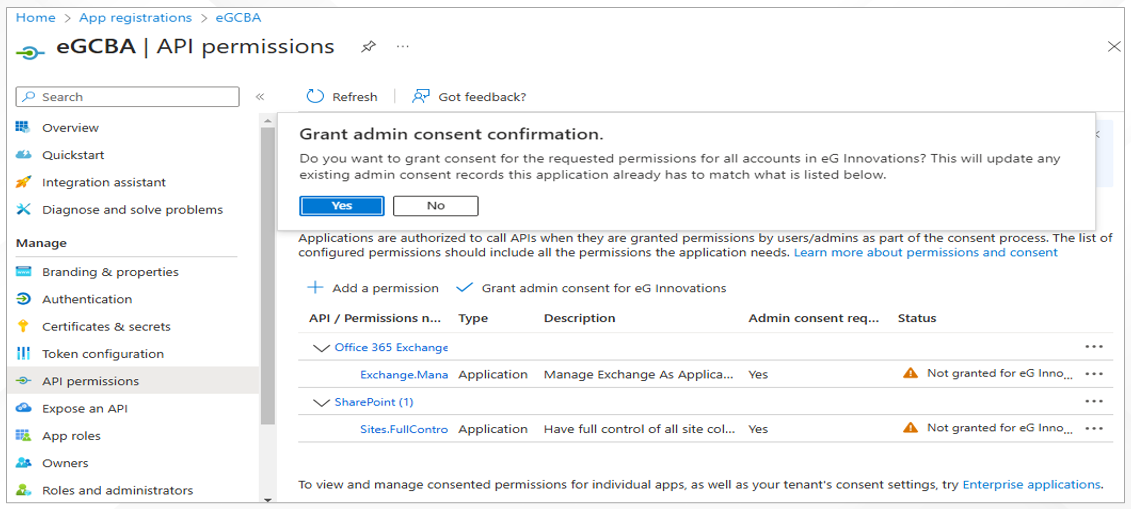Click the Quickstart cloud icon
Viewport: 1131px width, 509px height.
[23, 155]
